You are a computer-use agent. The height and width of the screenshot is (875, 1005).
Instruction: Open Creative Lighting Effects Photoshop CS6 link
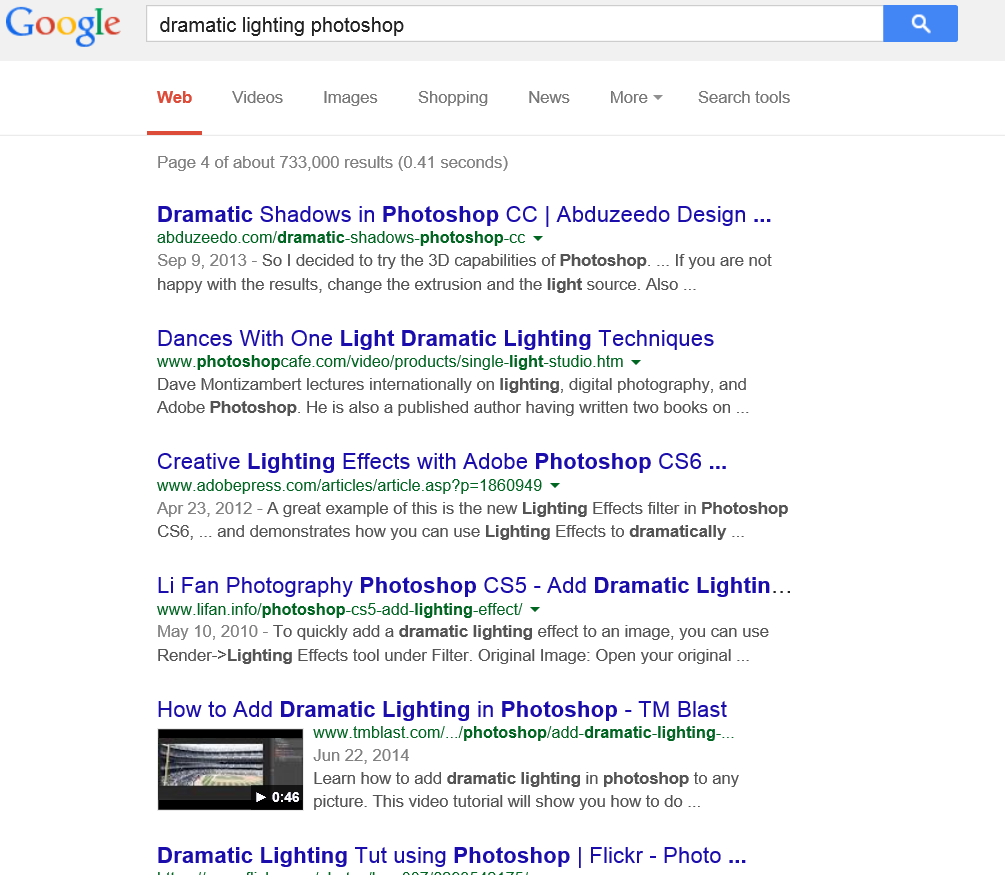pos(442,462)
